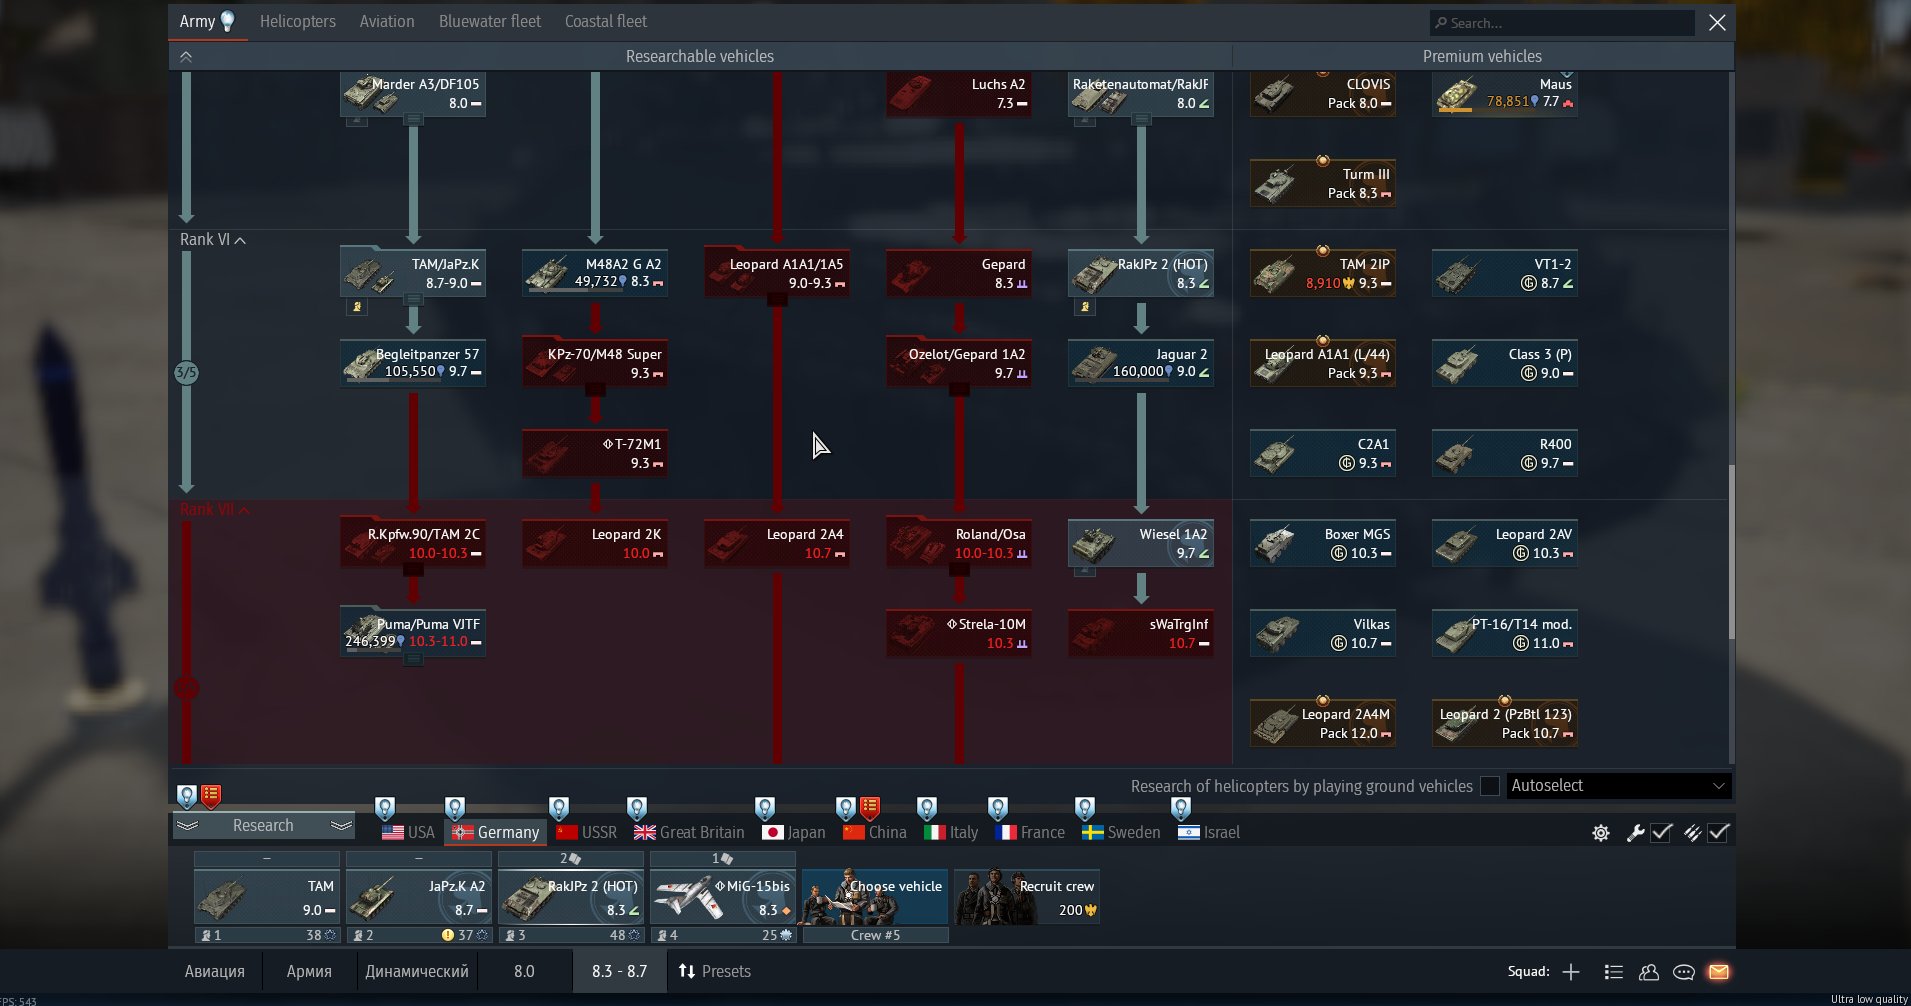Screen dimensions: 1911x1006
Task: Select the Jaguar 2 vehicle card
Action: click(x=1141, y=364)
